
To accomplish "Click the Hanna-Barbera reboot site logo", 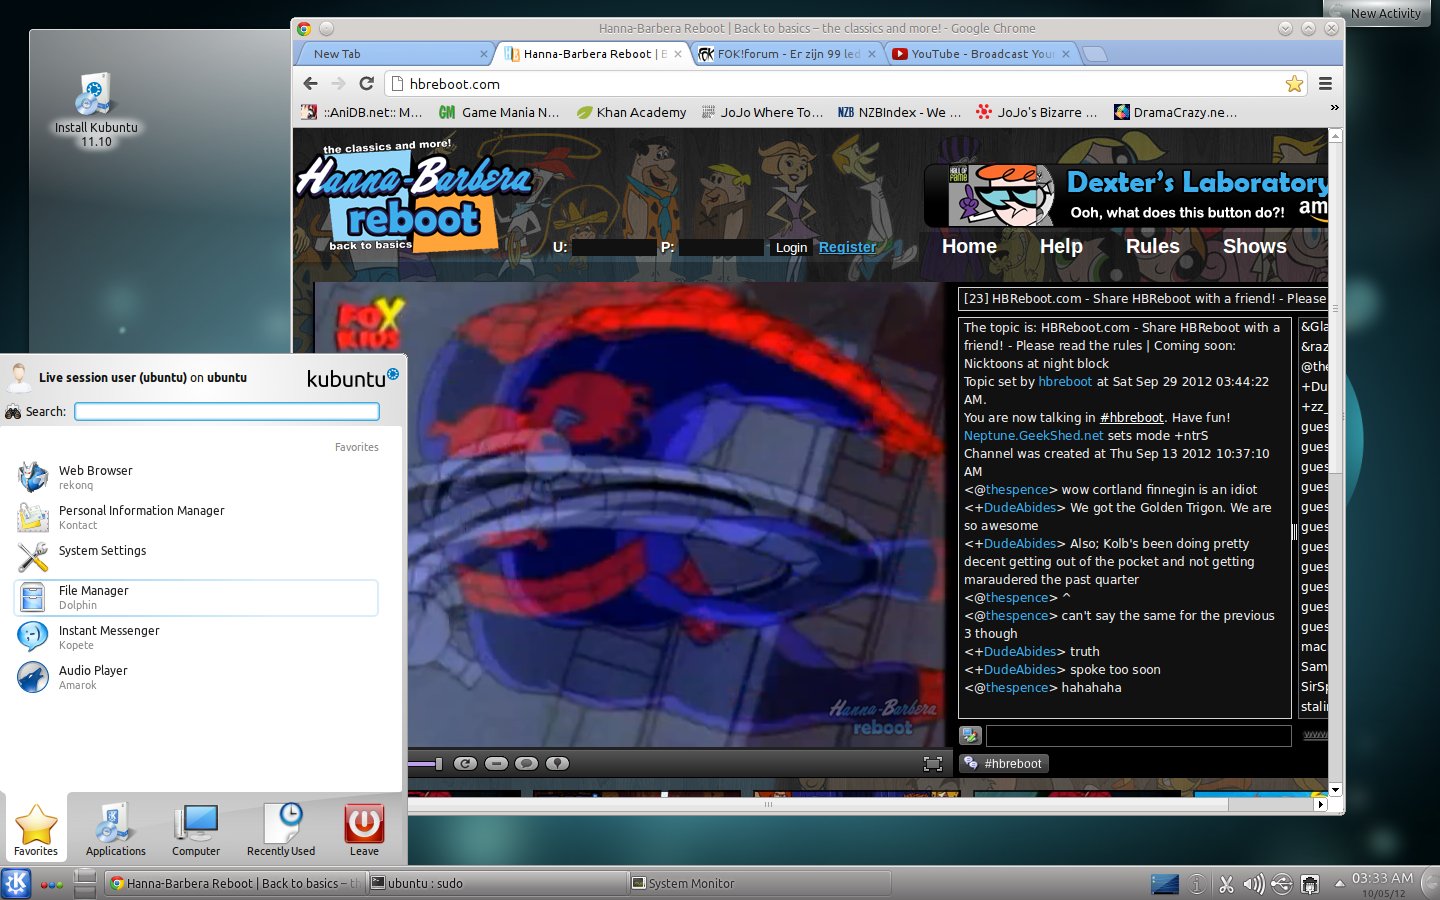I will (x=414, y=198).
